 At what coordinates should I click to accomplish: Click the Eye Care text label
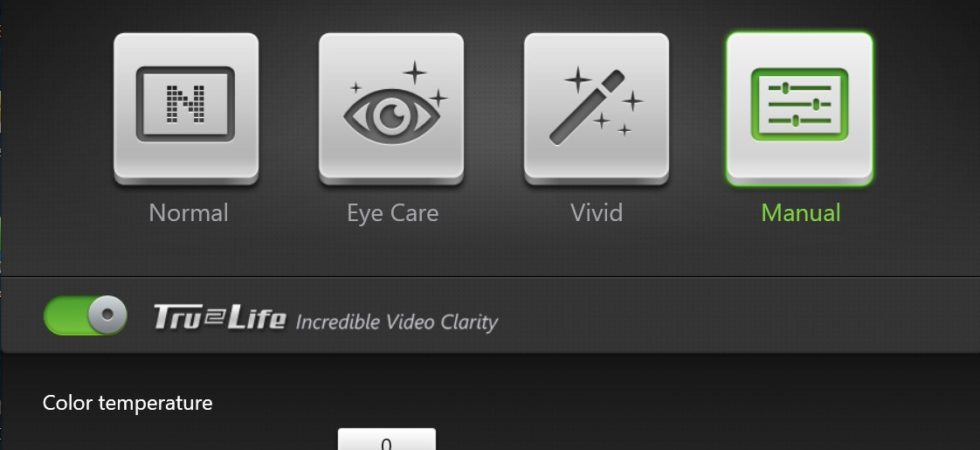pyautogui.click(x=392, y=213)
